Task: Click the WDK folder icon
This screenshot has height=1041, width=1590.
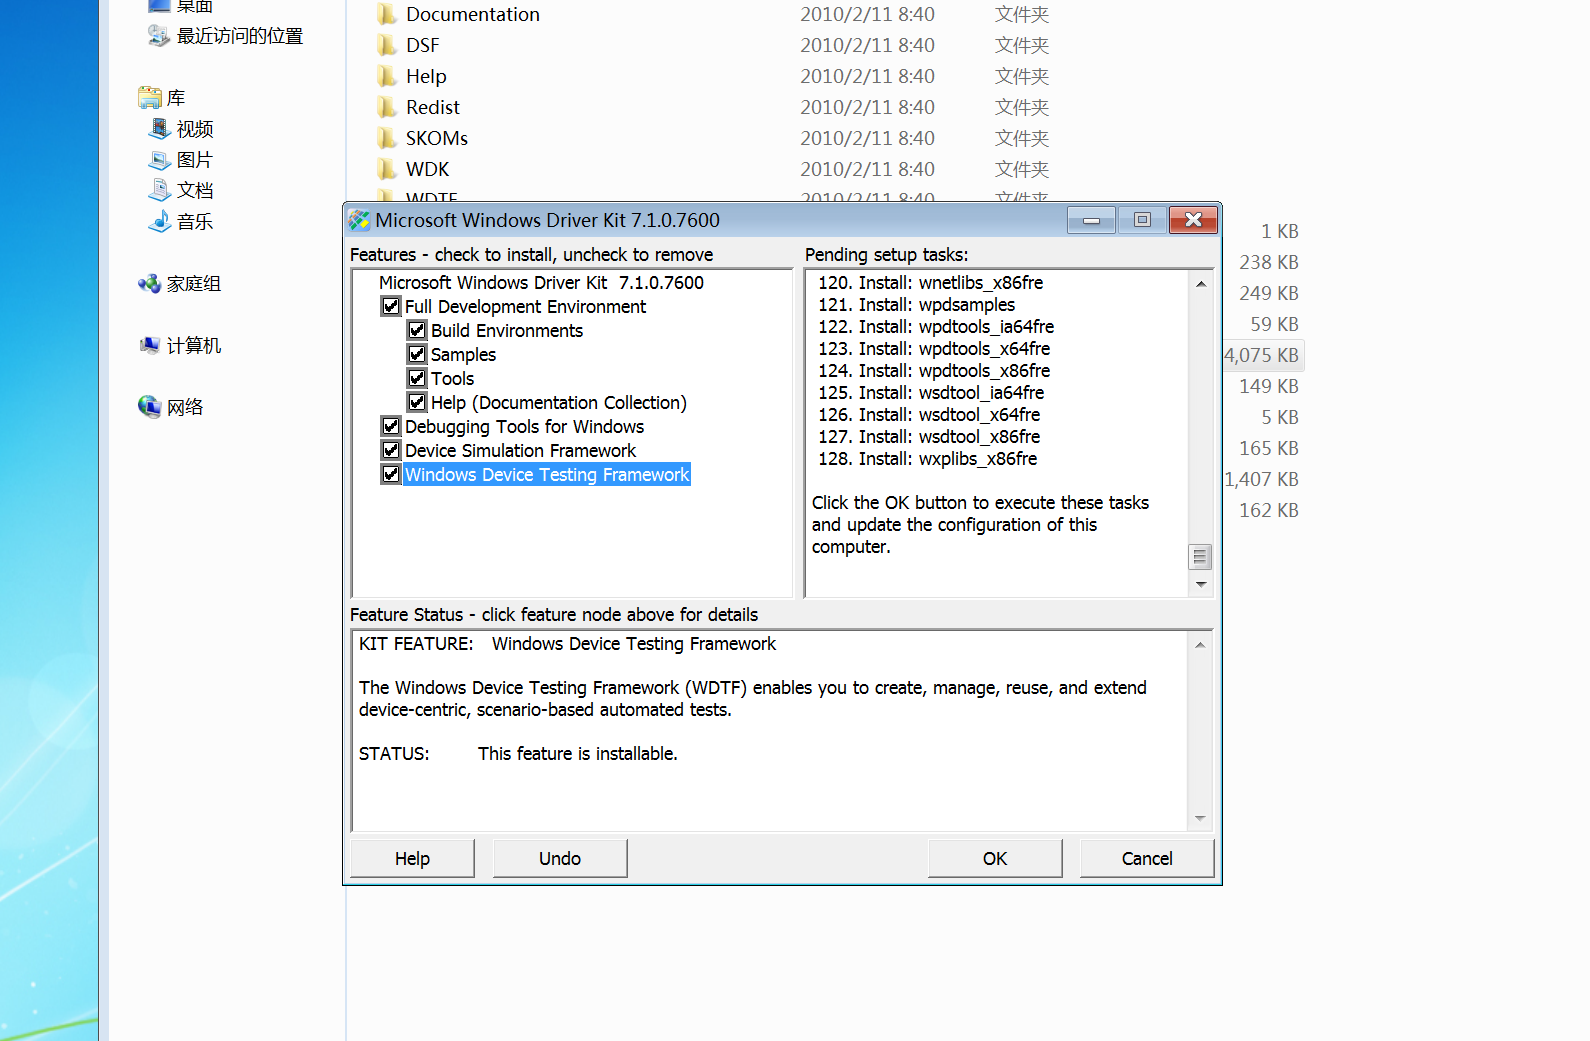Action: 387,169
